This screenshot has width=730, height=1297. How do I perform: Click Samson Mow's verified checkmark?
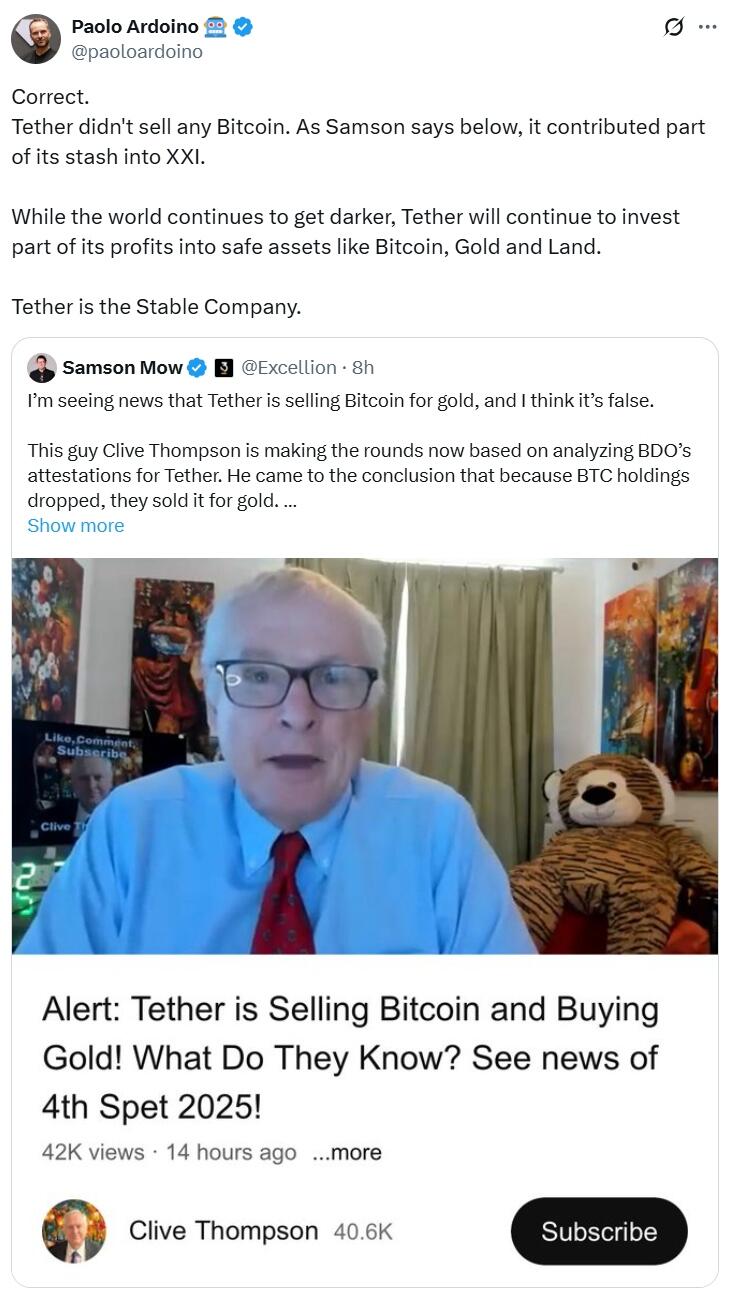coord(197,368)
